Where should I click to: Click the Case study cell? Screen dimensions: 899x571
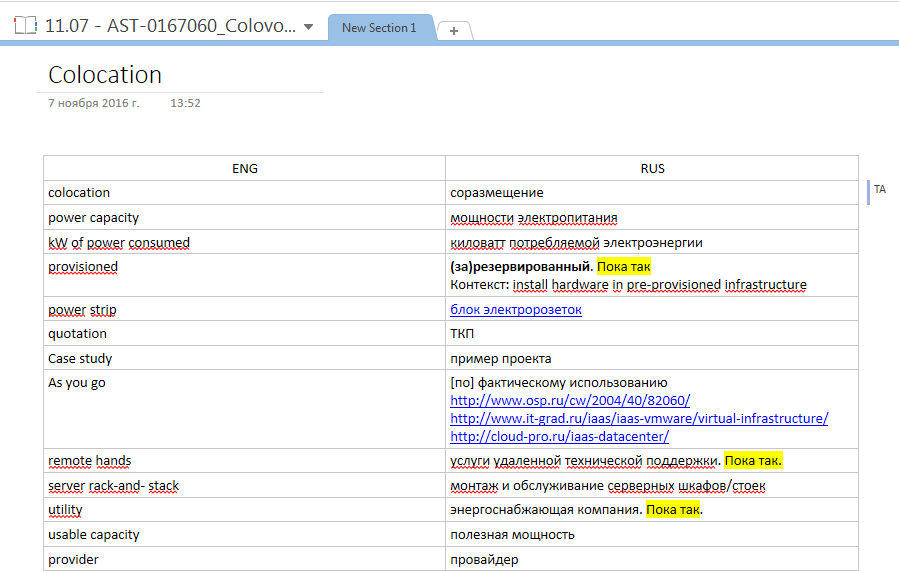coord(245,358)
